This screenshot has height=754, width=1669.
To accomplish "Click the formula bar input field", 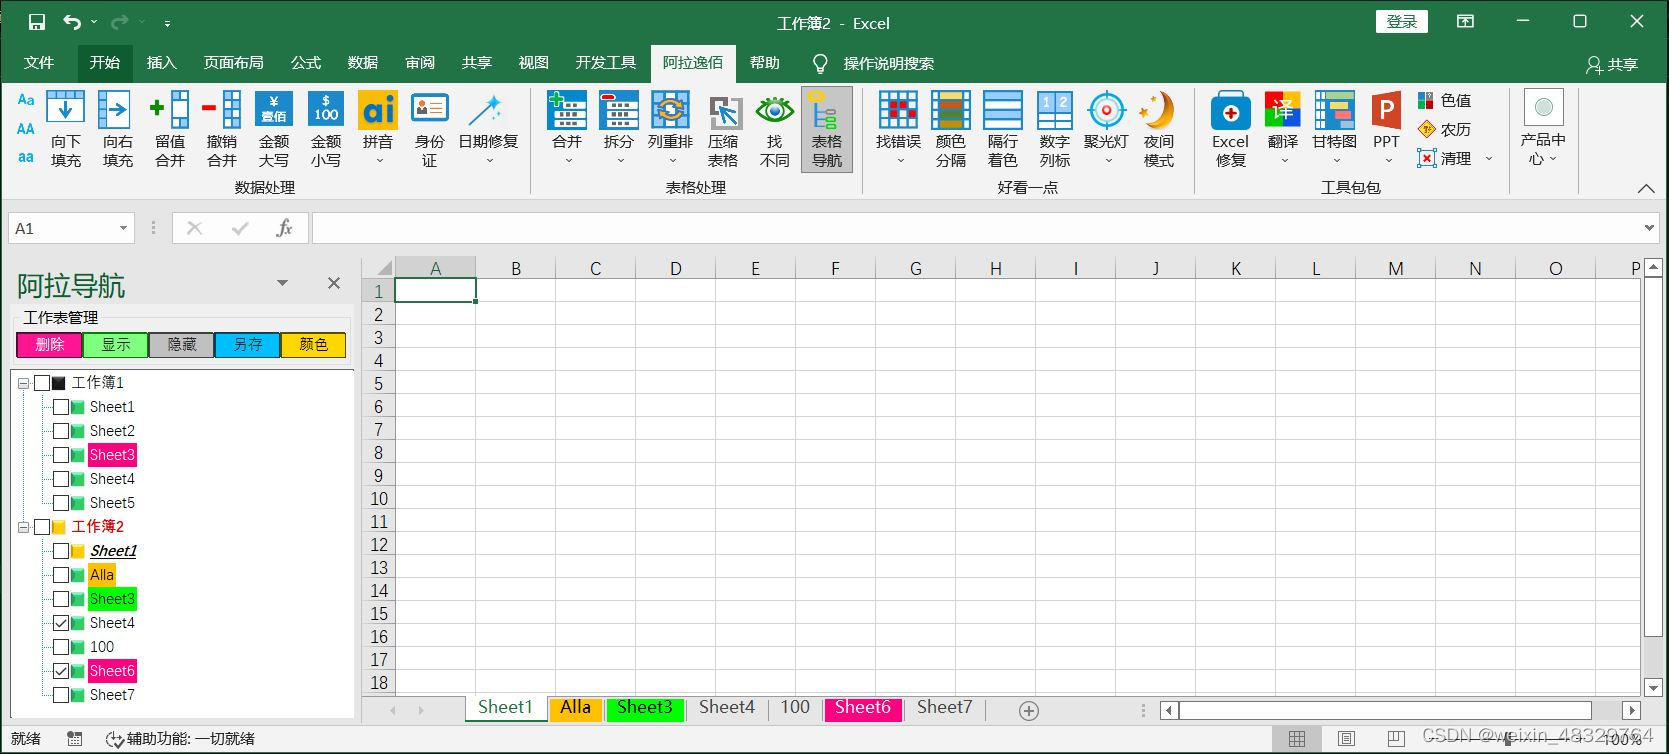I will pos(975,228).
